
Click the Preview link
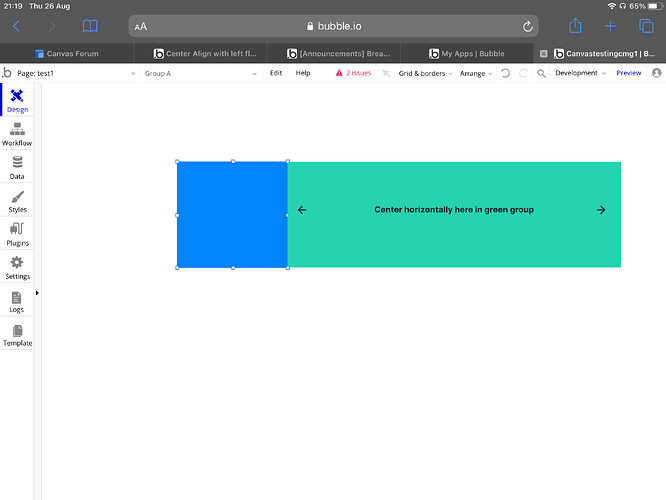pos(629,73)
